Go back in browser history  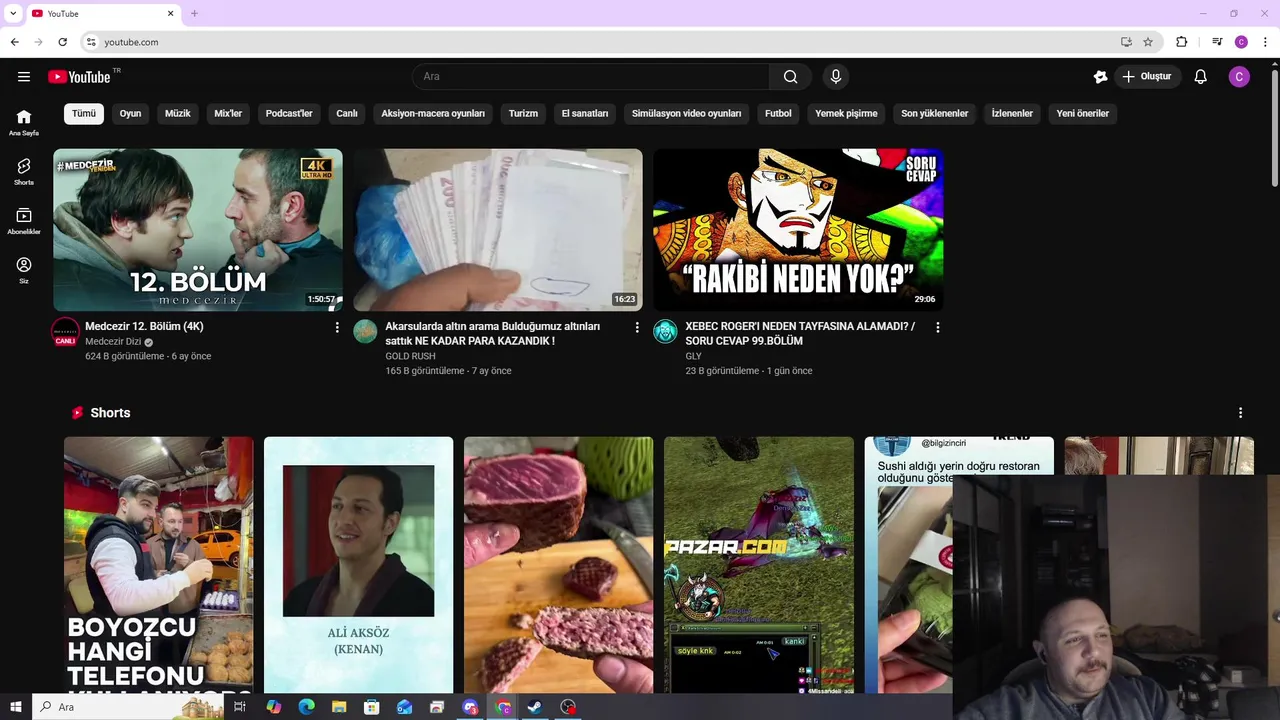[14, 42]
